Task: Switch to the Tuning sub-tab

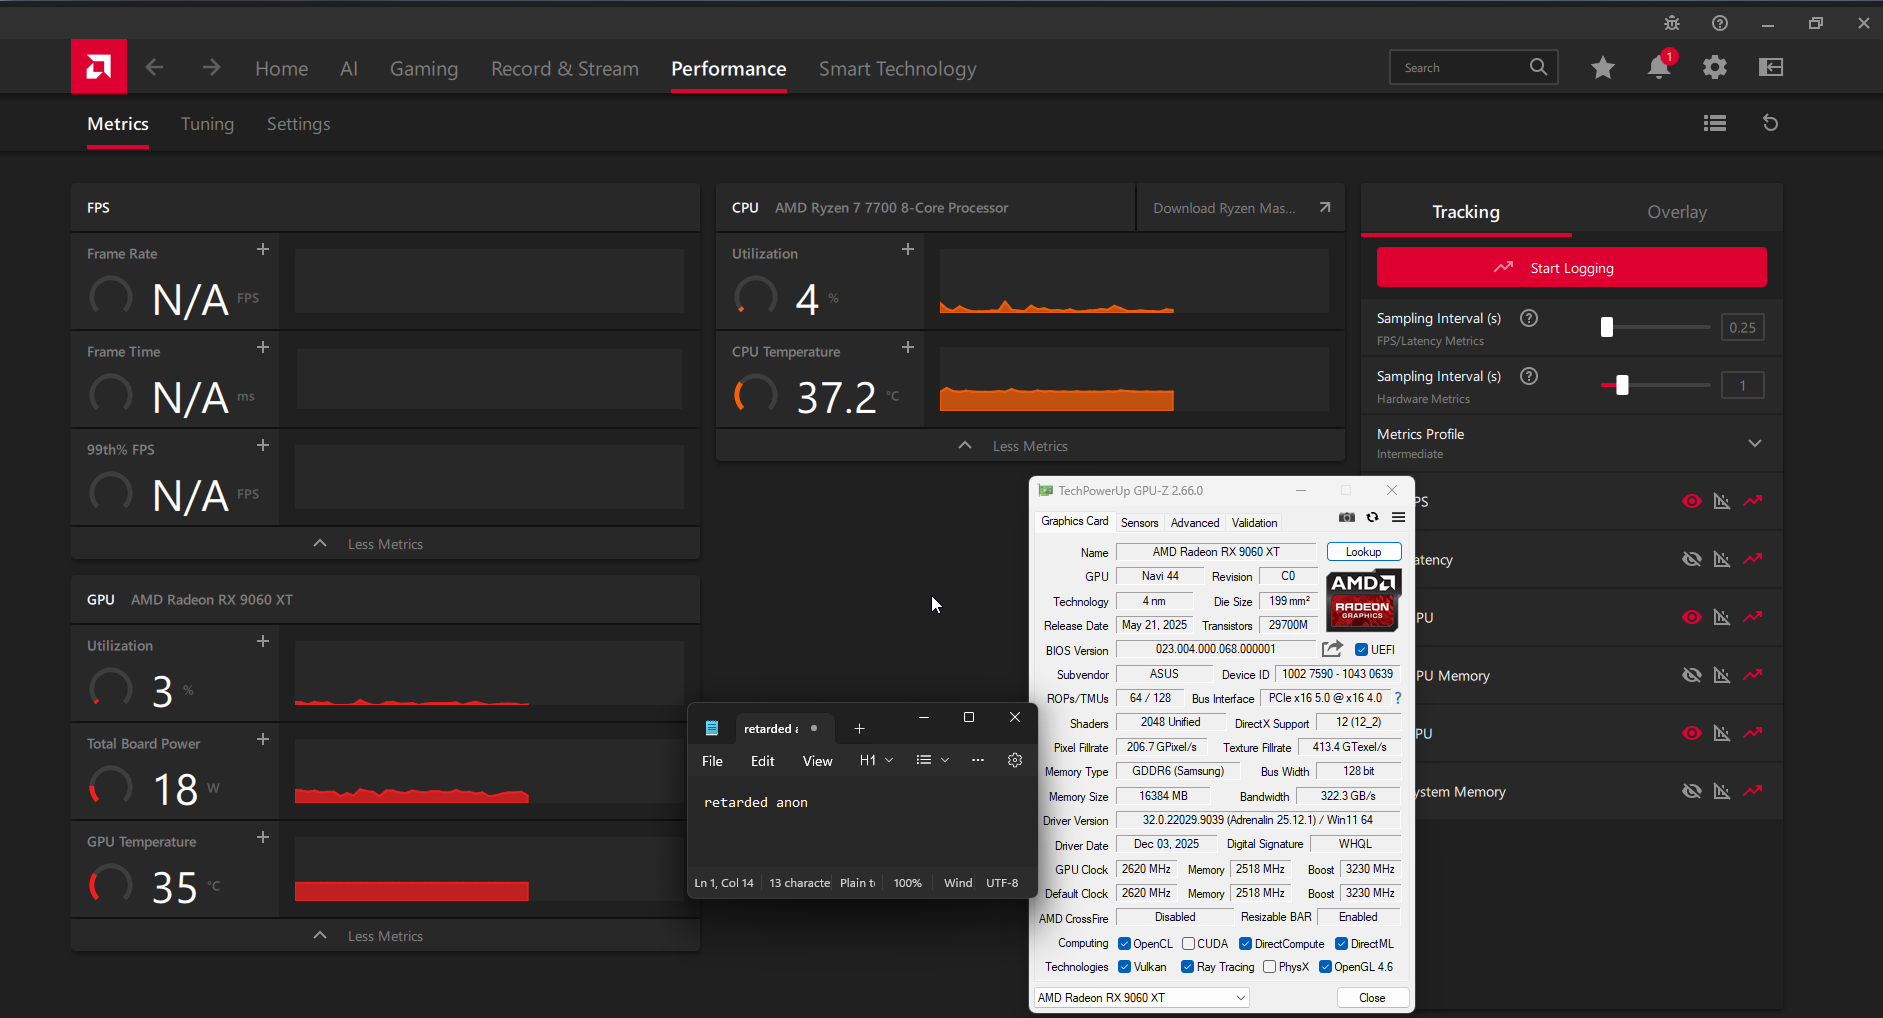Action: click(x=207, y=123)
